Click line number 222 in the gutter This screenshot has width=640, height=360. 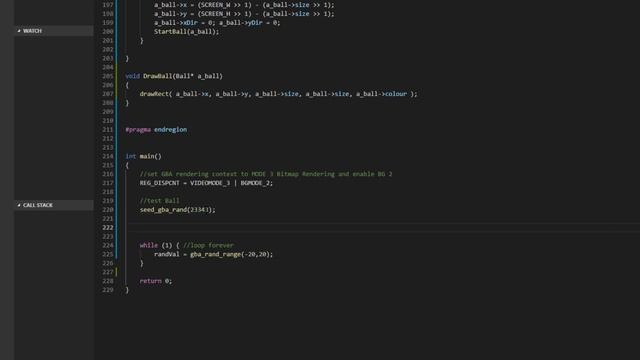(108, 228)
